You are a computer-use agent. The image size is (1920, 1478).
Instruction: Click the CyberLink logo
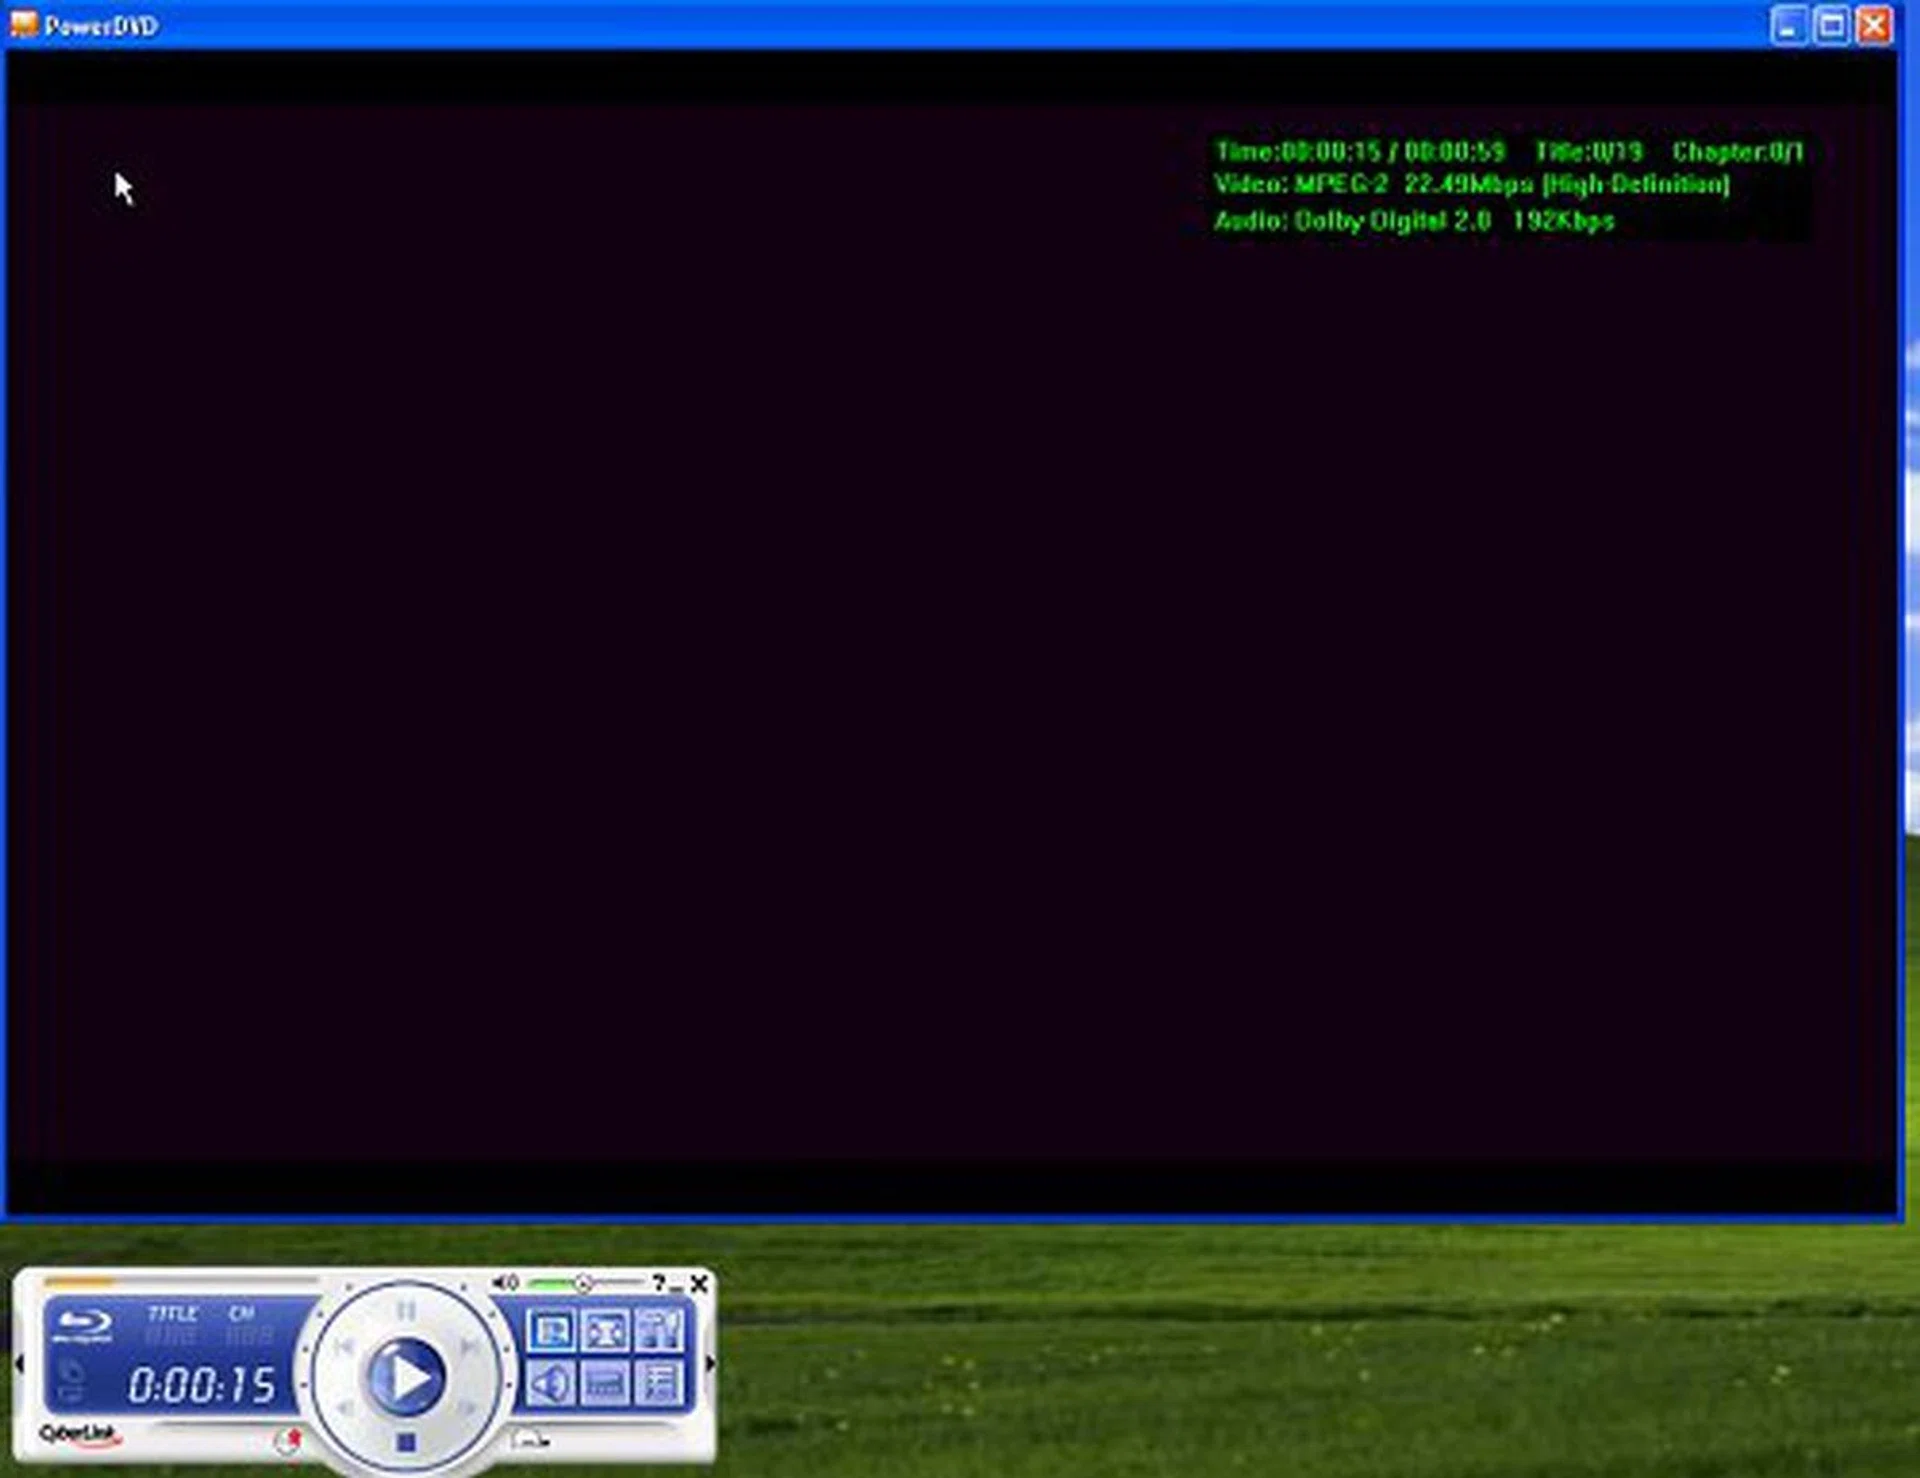pyautogui.click(x=80, y=1435)
